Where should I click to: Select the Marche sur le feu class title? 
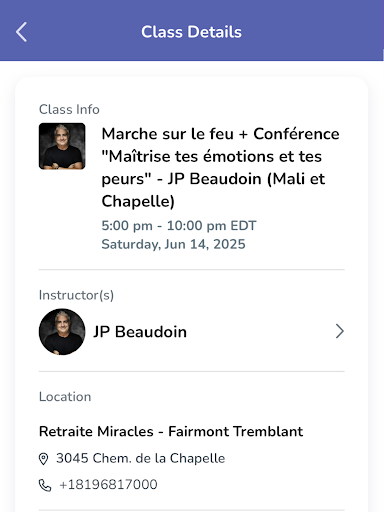(x=220, y=167)
